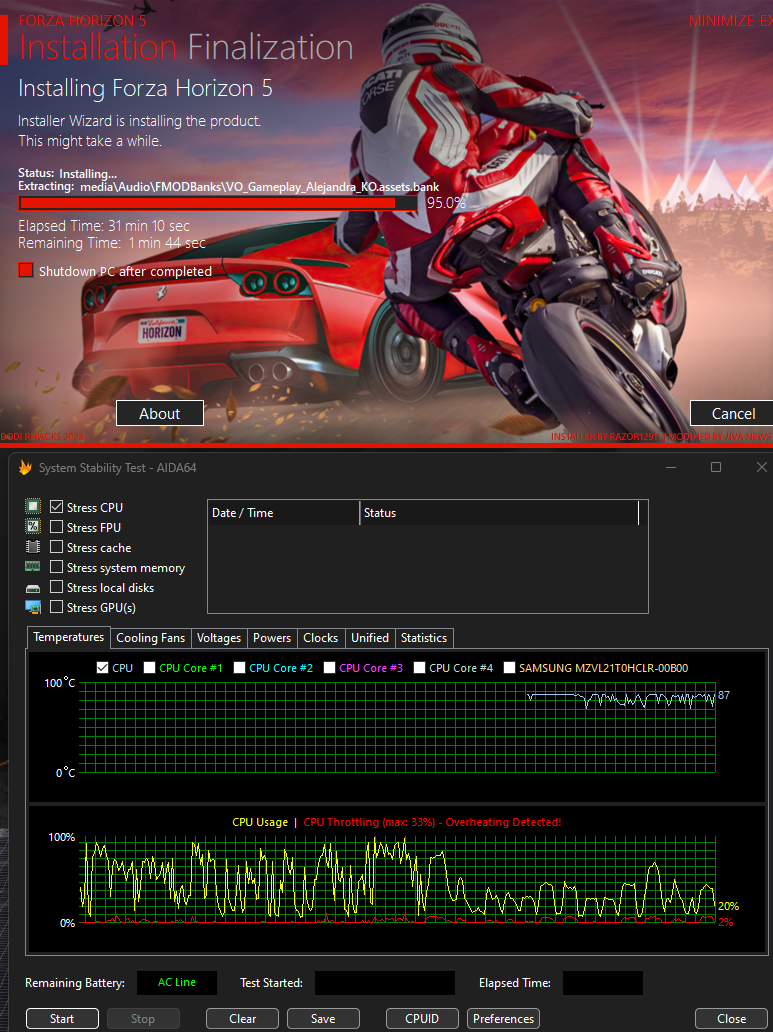
Task: Enable the Stress local disks checkbox
Action: click(57, 586)
